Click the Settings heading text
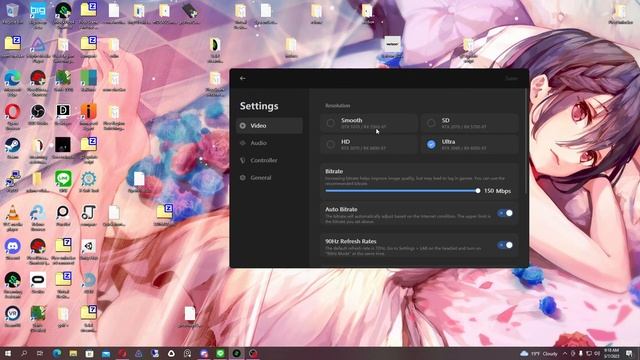The image size is (640, 360). 259,106
